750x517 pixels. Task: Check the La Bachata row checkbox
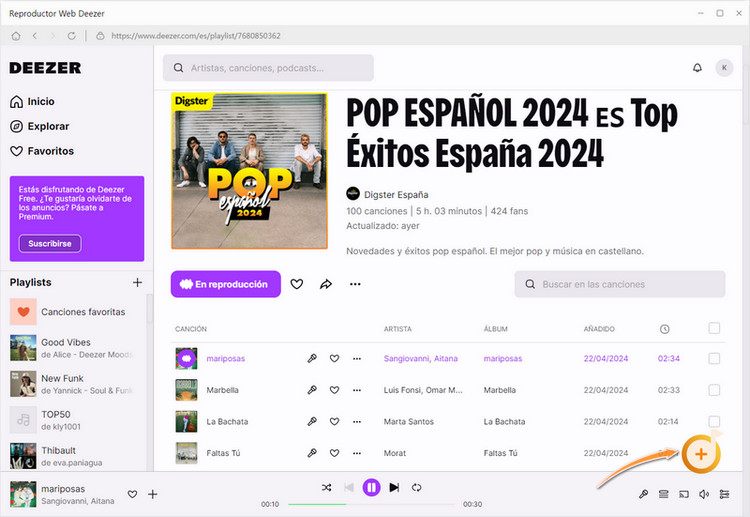pos(714,421)
